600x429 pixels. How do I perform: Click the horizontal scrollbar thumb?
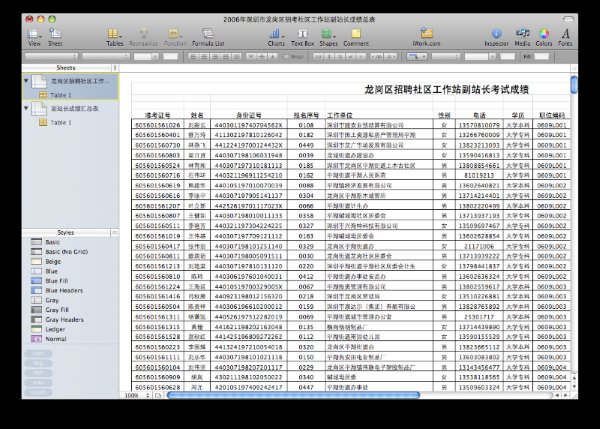click(293, 395)
